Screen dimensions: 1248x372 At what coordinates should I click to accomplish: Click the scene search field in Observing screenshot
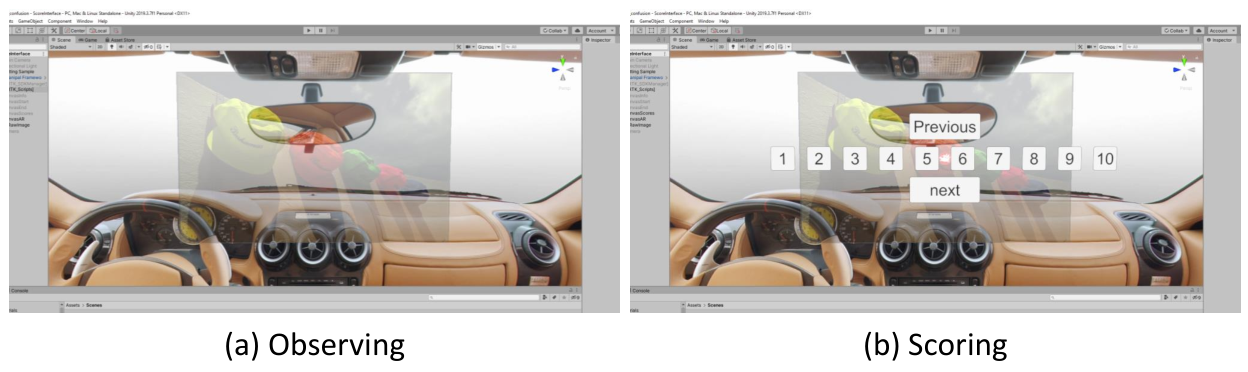tap(542, 47)
